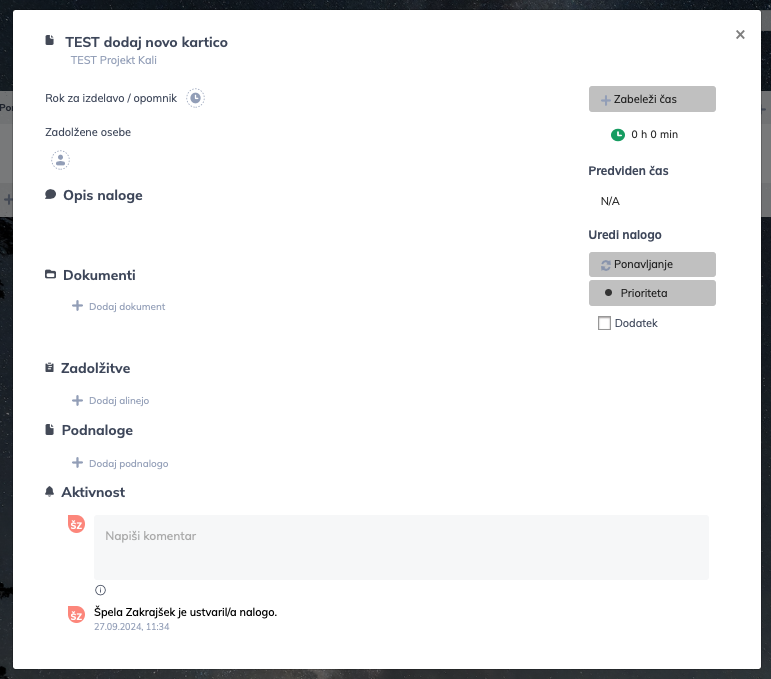Viewport: 771px width, 679px height.
Task: Click Dodaj podnalogo to add subtask
Action: point(128,464)
